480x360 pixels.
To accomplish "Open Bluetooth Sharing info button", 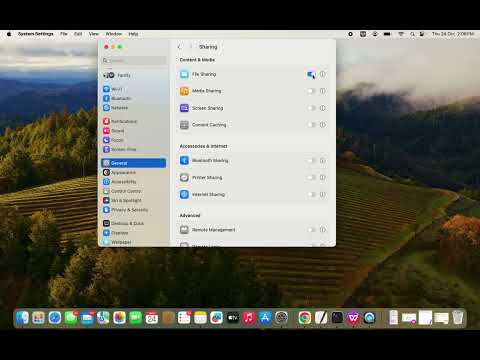I will [x=323, y=160].
